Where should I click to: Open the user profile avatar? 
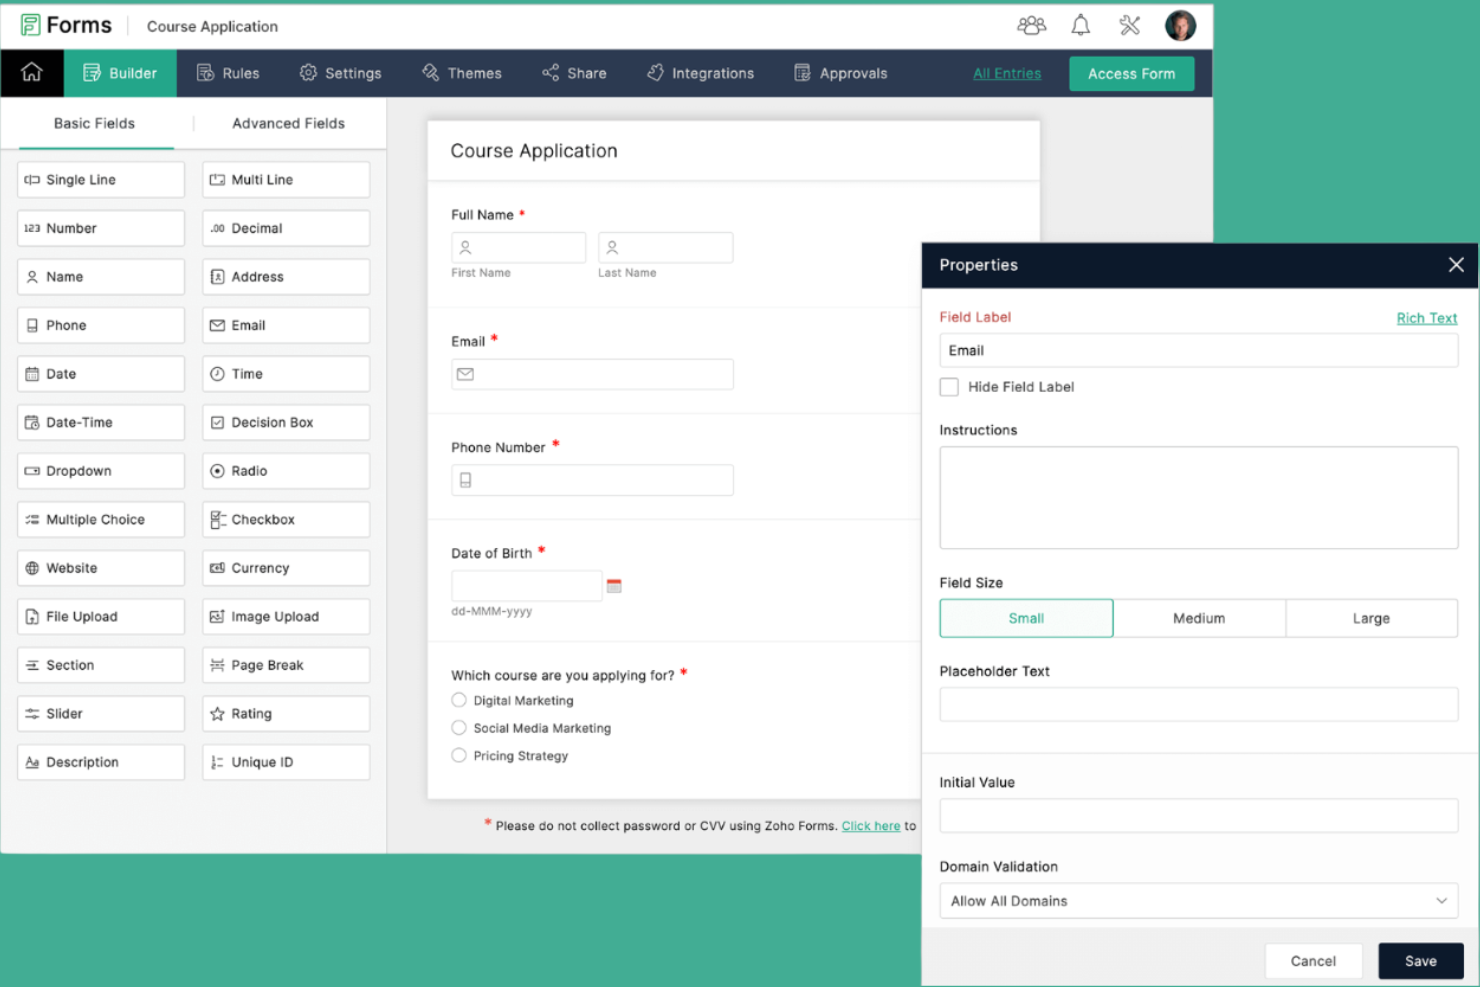[x=1180, y=25]
